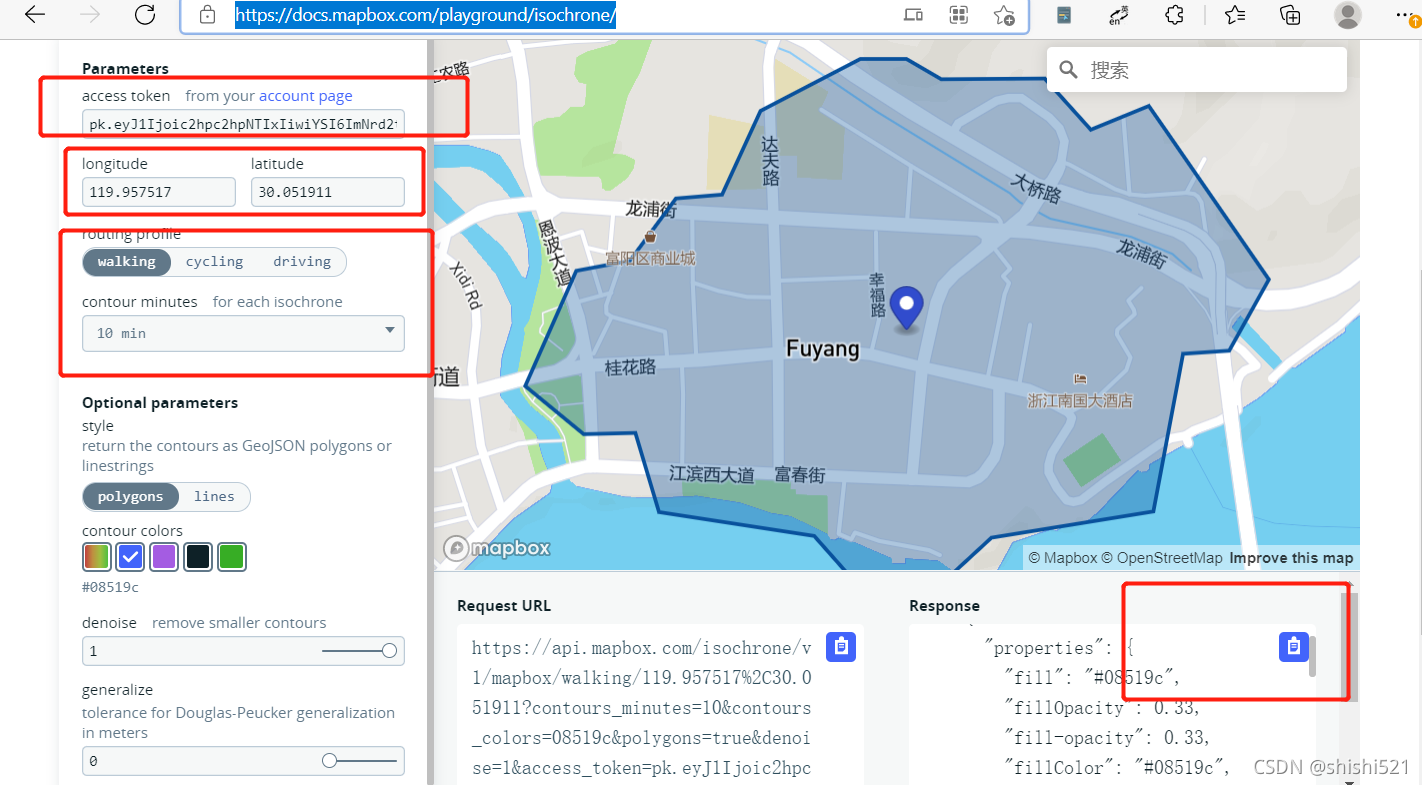Open the Mapbox logo link on map
The image size is (1422, 785).
point(497,548)
